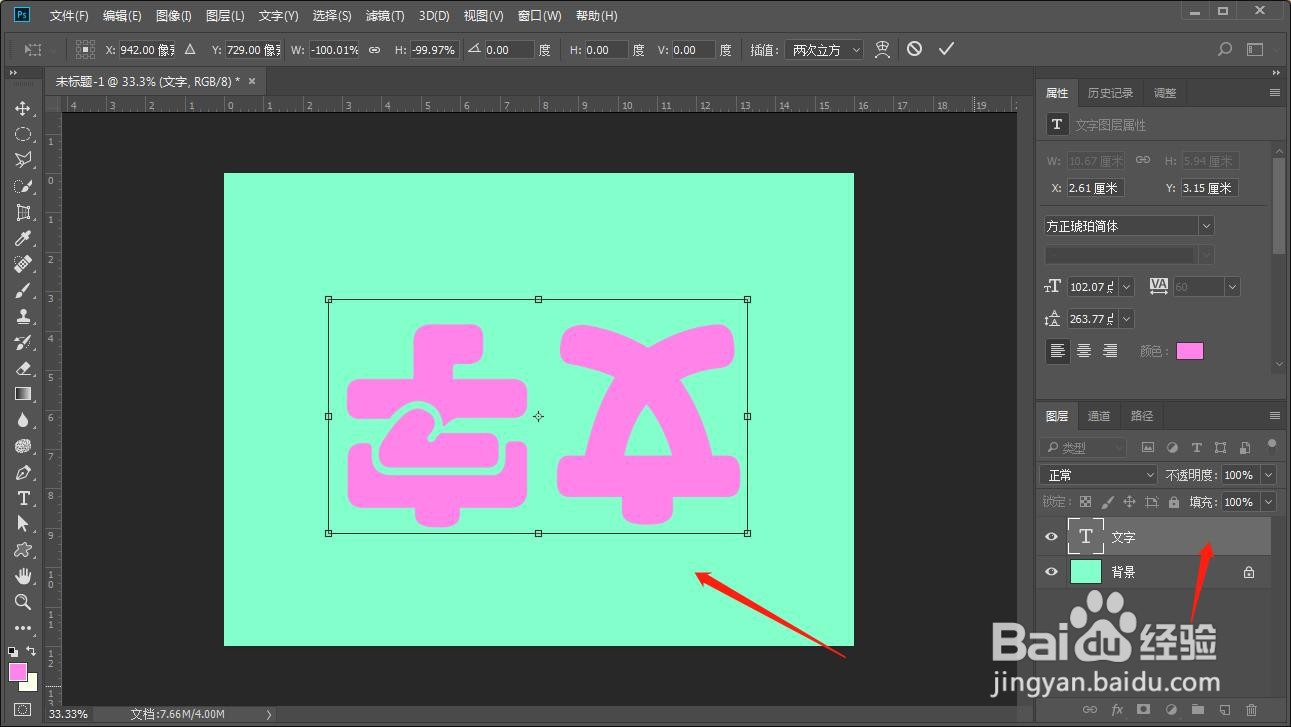This screenshot has height=727, width=1291.
Task: Create a new group folder icon
Action: pos(1198,710)
